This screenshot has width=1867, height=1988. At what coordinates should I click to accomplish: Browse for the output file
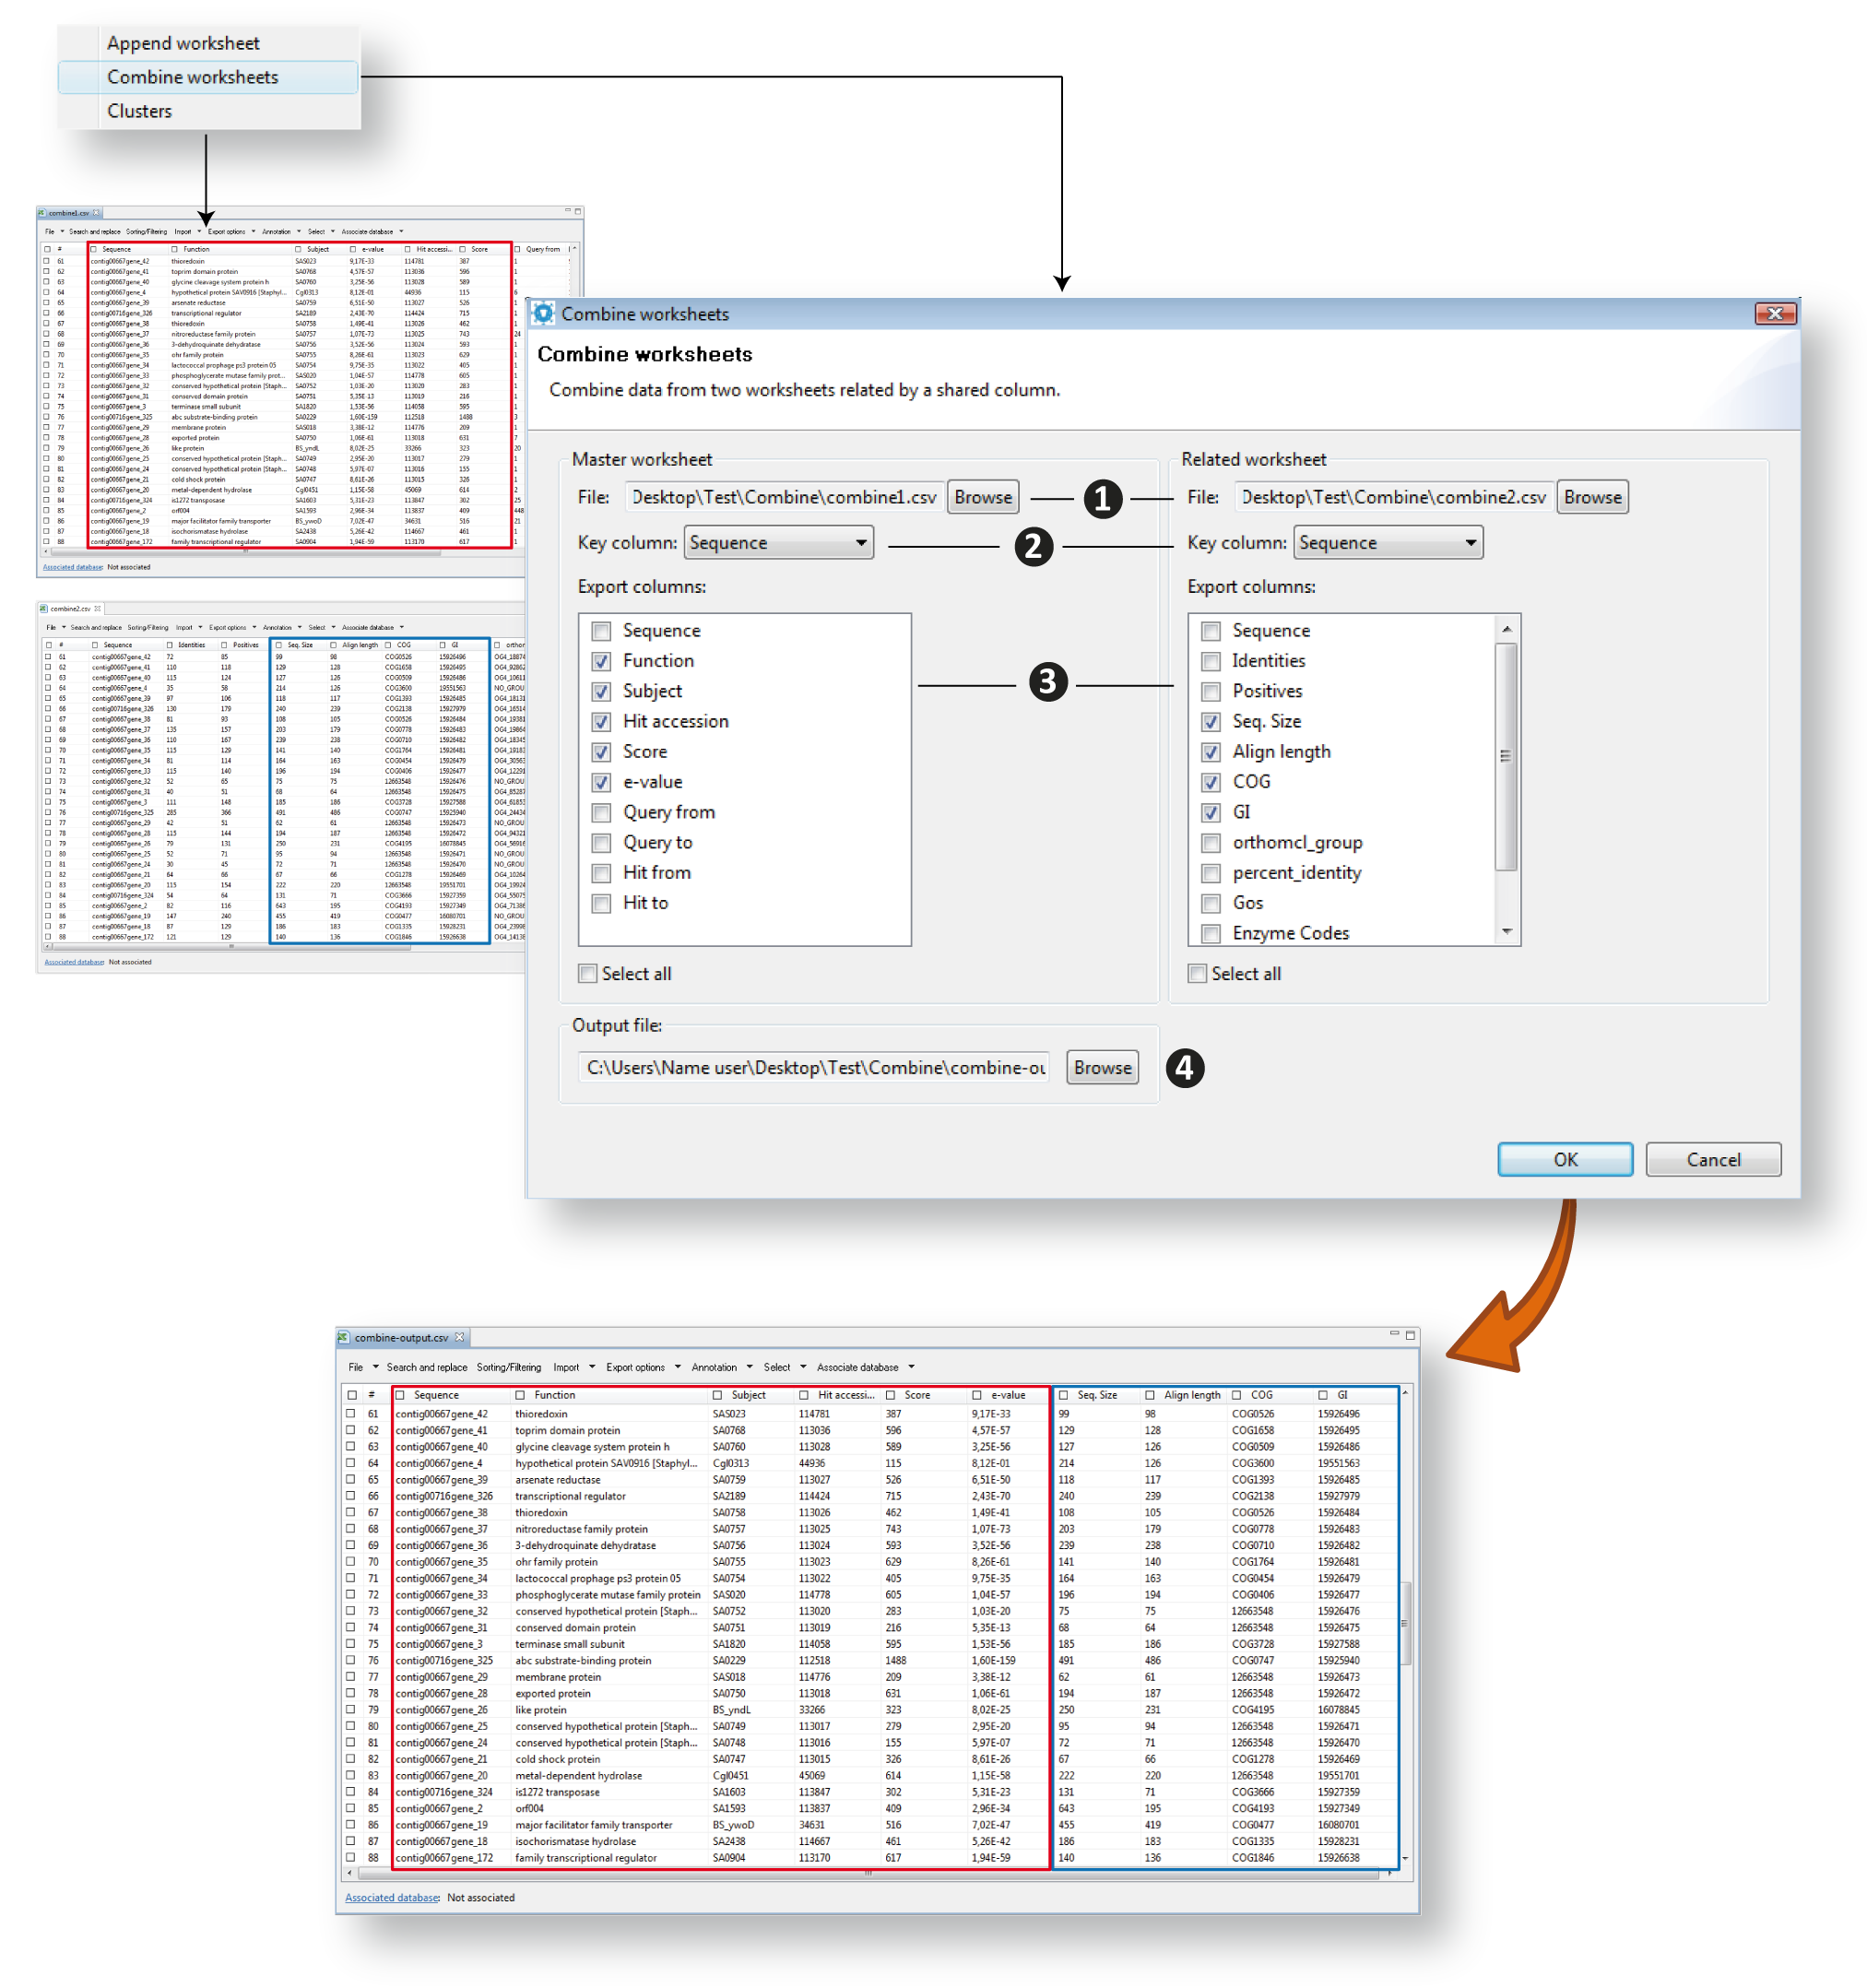tap(1102, 1067)
